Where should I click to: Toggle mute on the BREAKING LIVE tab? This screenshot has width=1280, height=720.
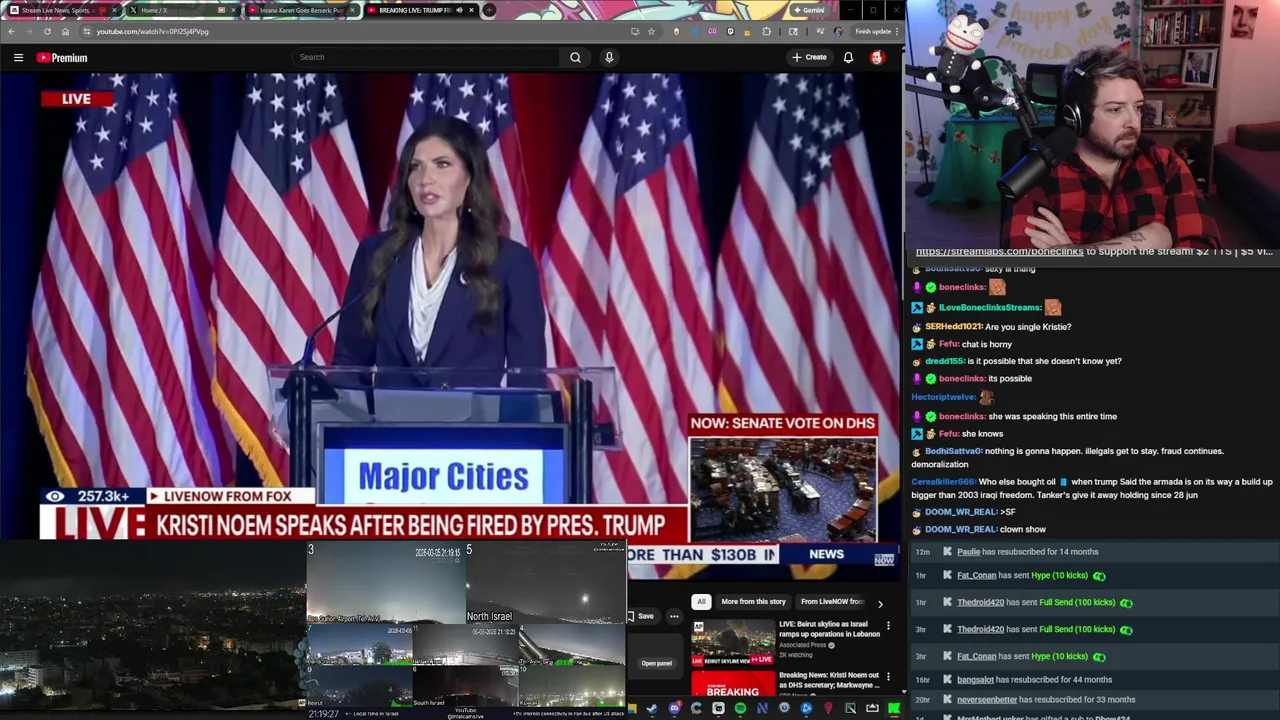tap(459, 10)
